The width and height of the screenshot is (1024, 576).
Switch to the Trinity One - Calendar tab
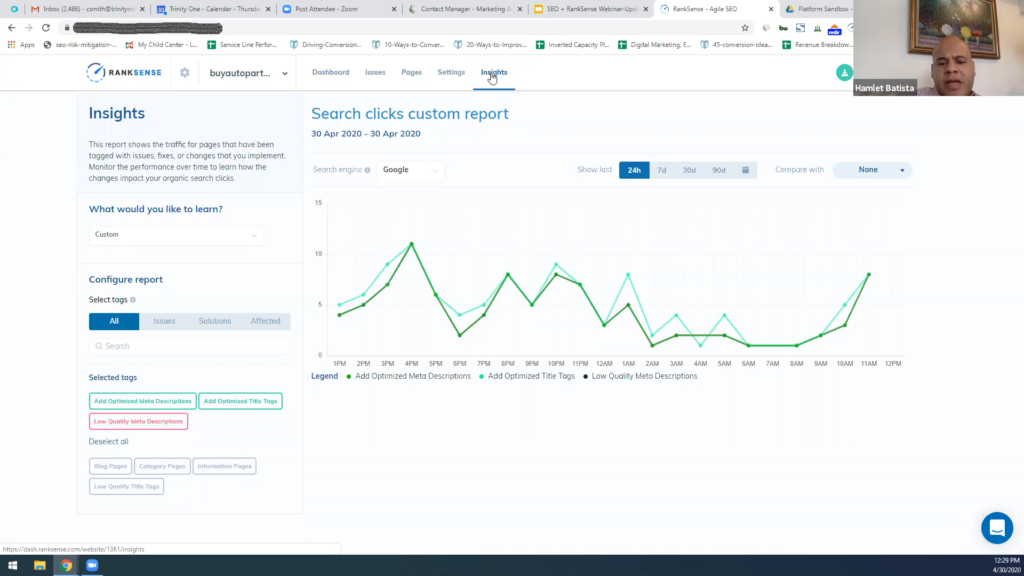(x=214, y=9)
